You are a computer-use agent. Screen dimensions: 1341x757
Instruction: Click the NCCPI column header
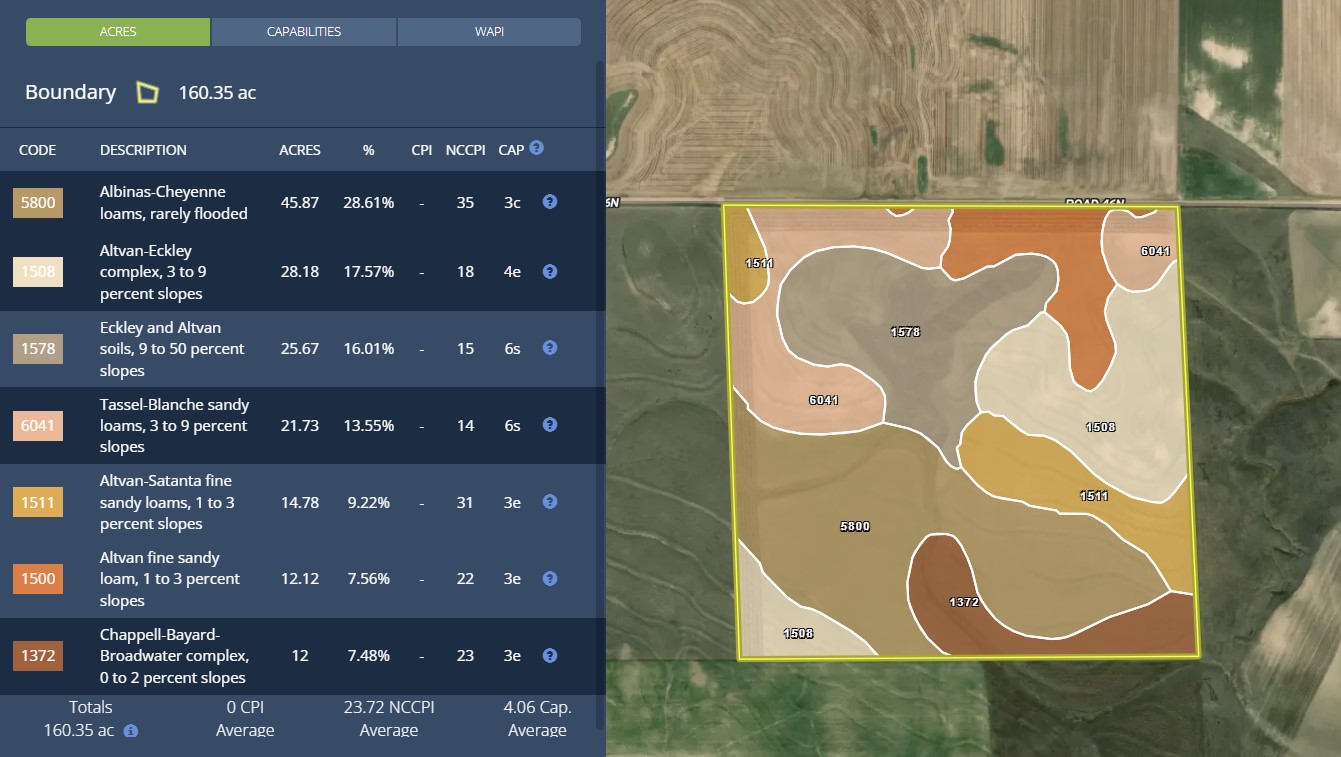pos(465,150)
